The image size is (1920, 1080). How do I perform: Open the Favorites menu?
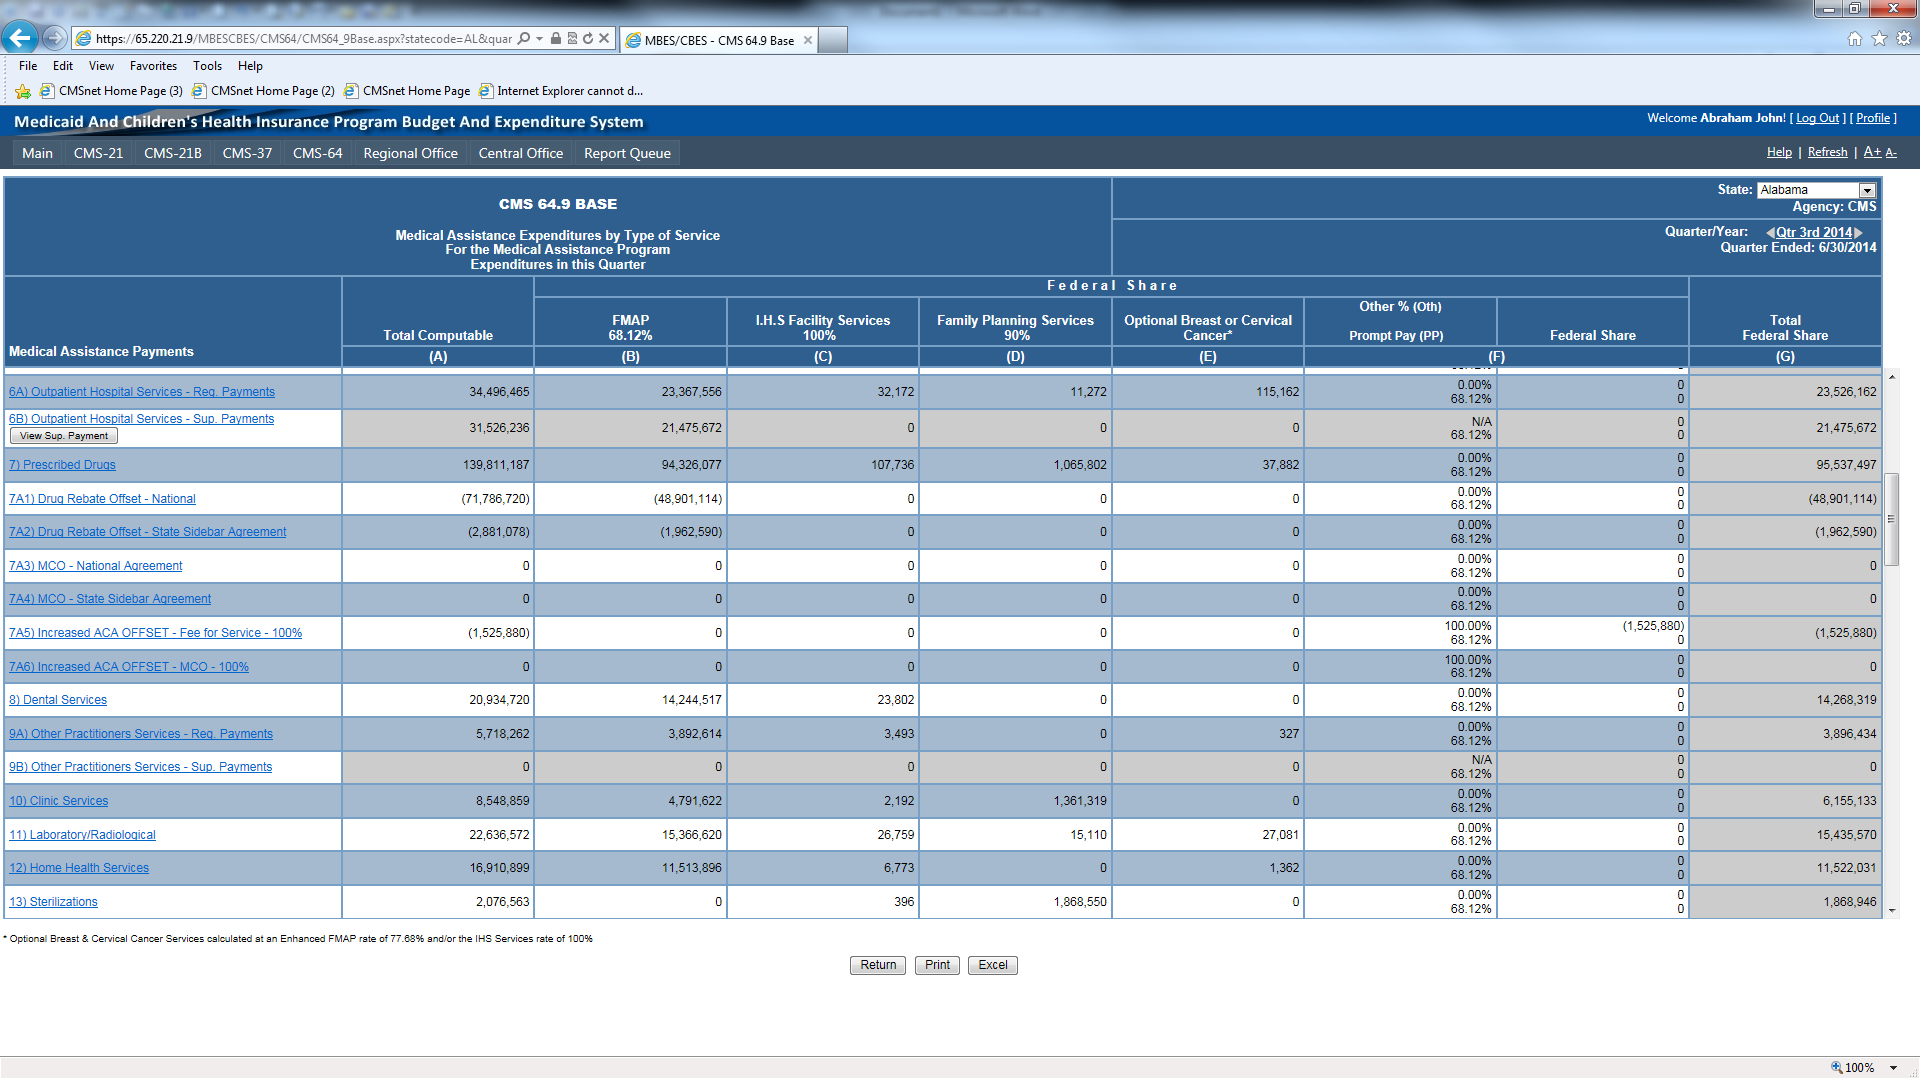coord(153,66)
